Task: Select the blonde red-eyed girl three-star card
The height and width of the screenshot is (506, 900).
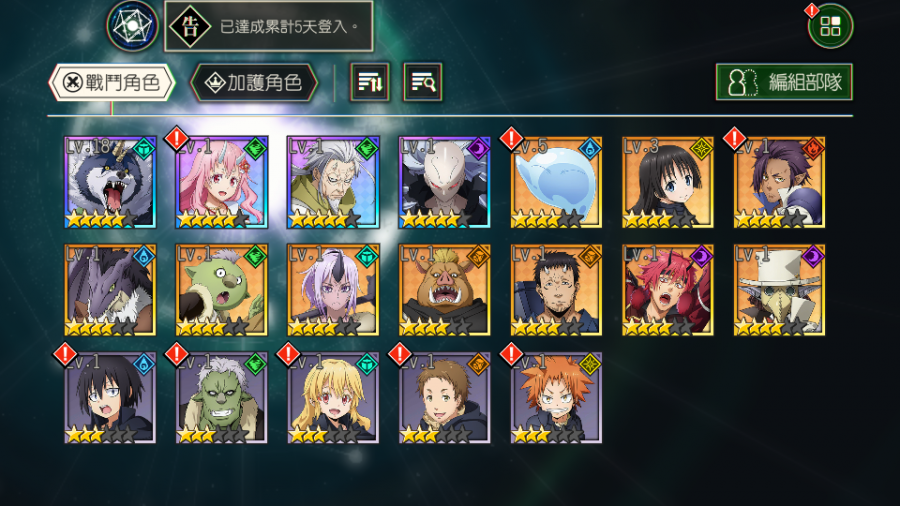Action: pos(333,398)
